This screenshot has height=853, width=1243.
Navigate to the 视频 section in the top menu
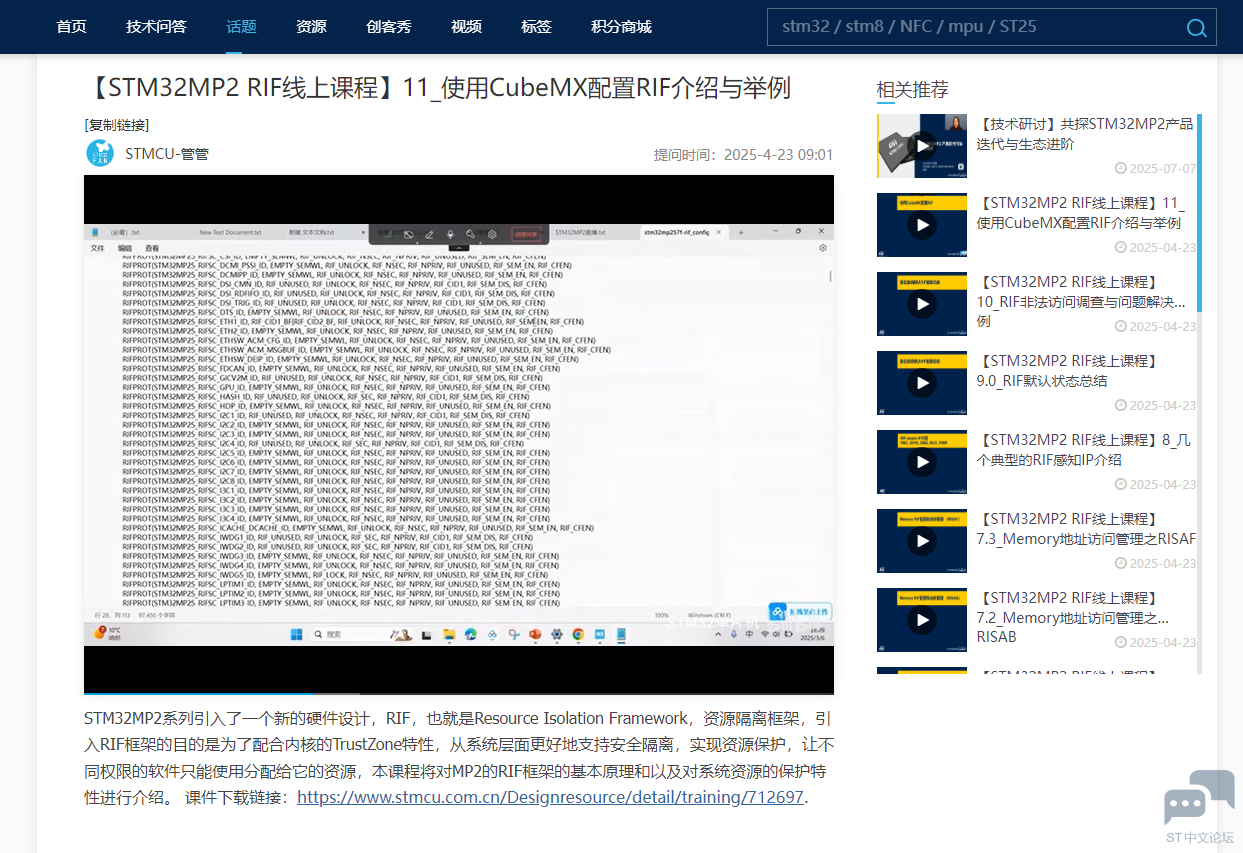pyautogui.click(x=466, y=27)
